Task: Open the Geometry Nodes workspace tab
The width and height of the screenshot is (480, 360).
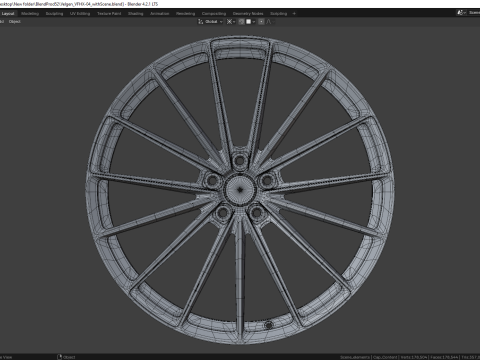Action: (x=248, y=14)
